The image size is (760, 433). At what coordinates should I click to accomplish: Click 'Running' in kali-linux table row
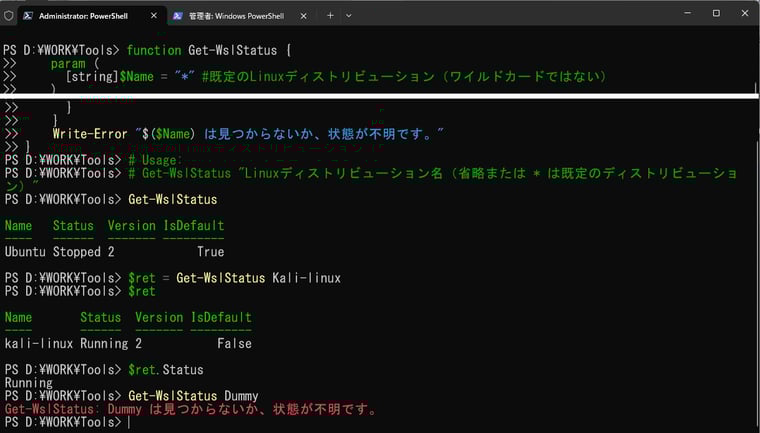[x=104, y=343]
